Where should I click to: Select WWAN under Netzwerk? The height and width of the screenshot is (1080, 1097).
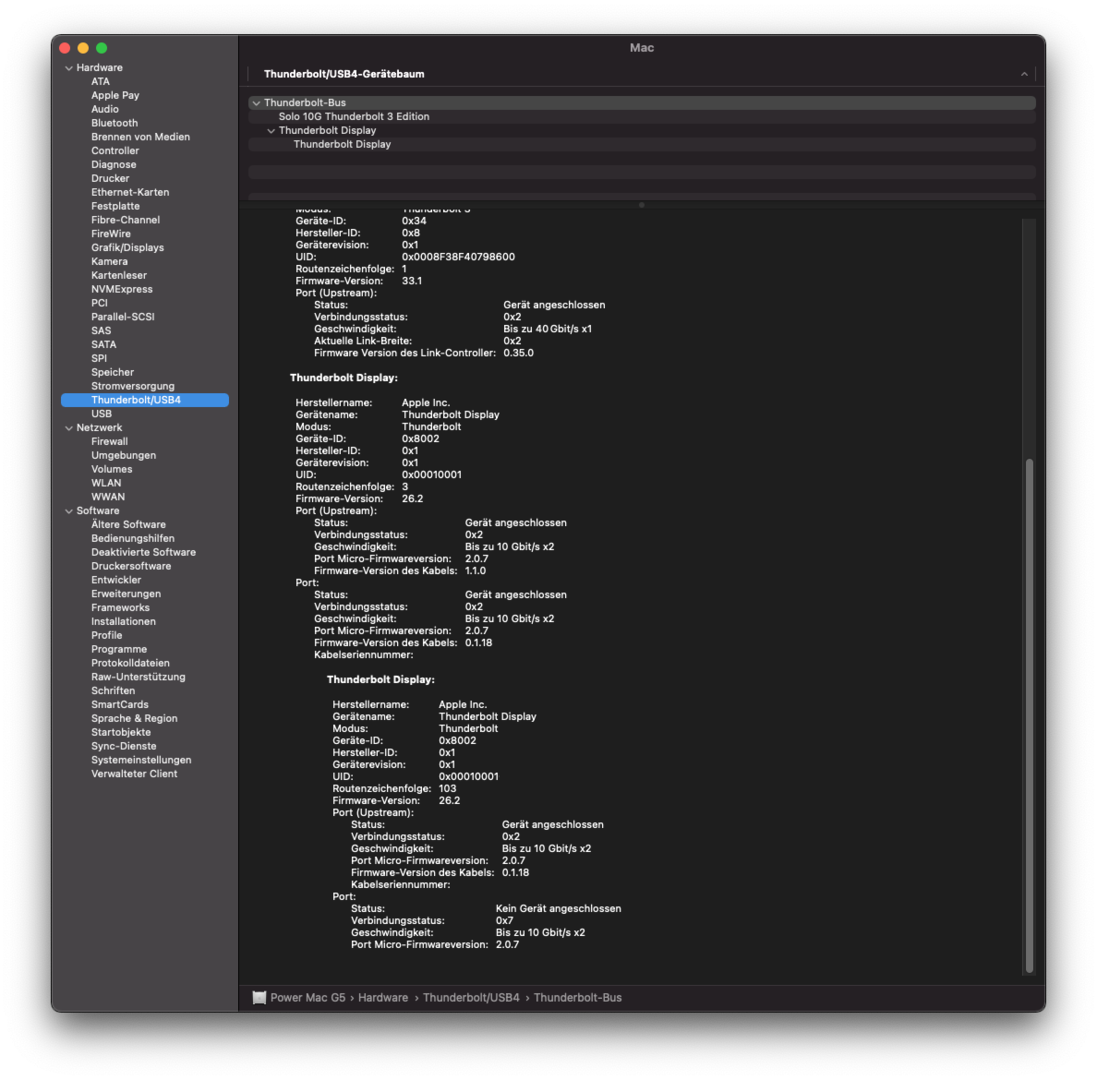tap(108, 497)
